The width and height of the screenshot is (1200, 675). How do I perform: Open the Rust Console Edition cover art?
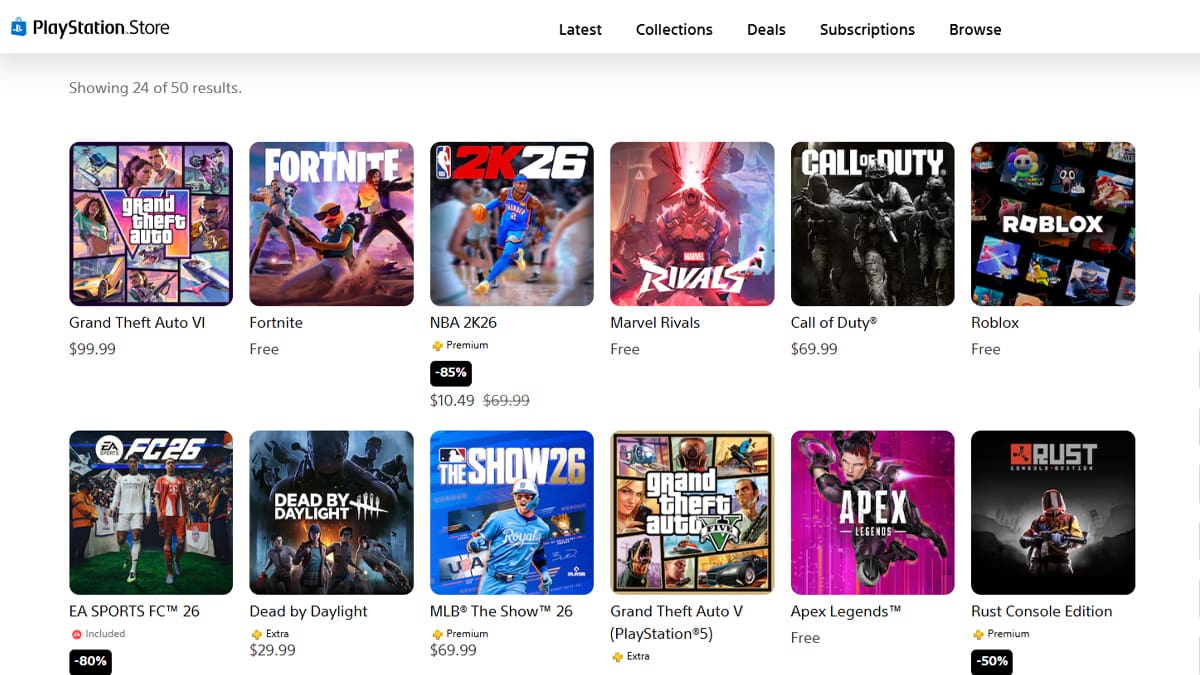pyautogui.click(x=1053, y=513)
